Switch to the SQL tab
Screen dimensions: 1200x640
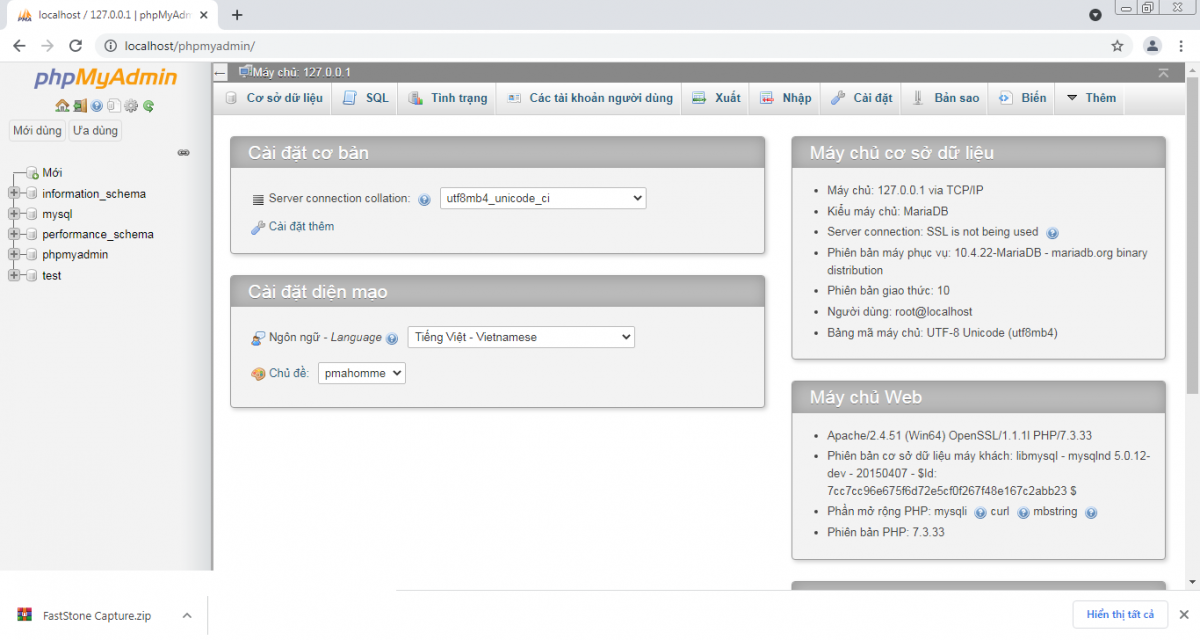pos(366,98)
